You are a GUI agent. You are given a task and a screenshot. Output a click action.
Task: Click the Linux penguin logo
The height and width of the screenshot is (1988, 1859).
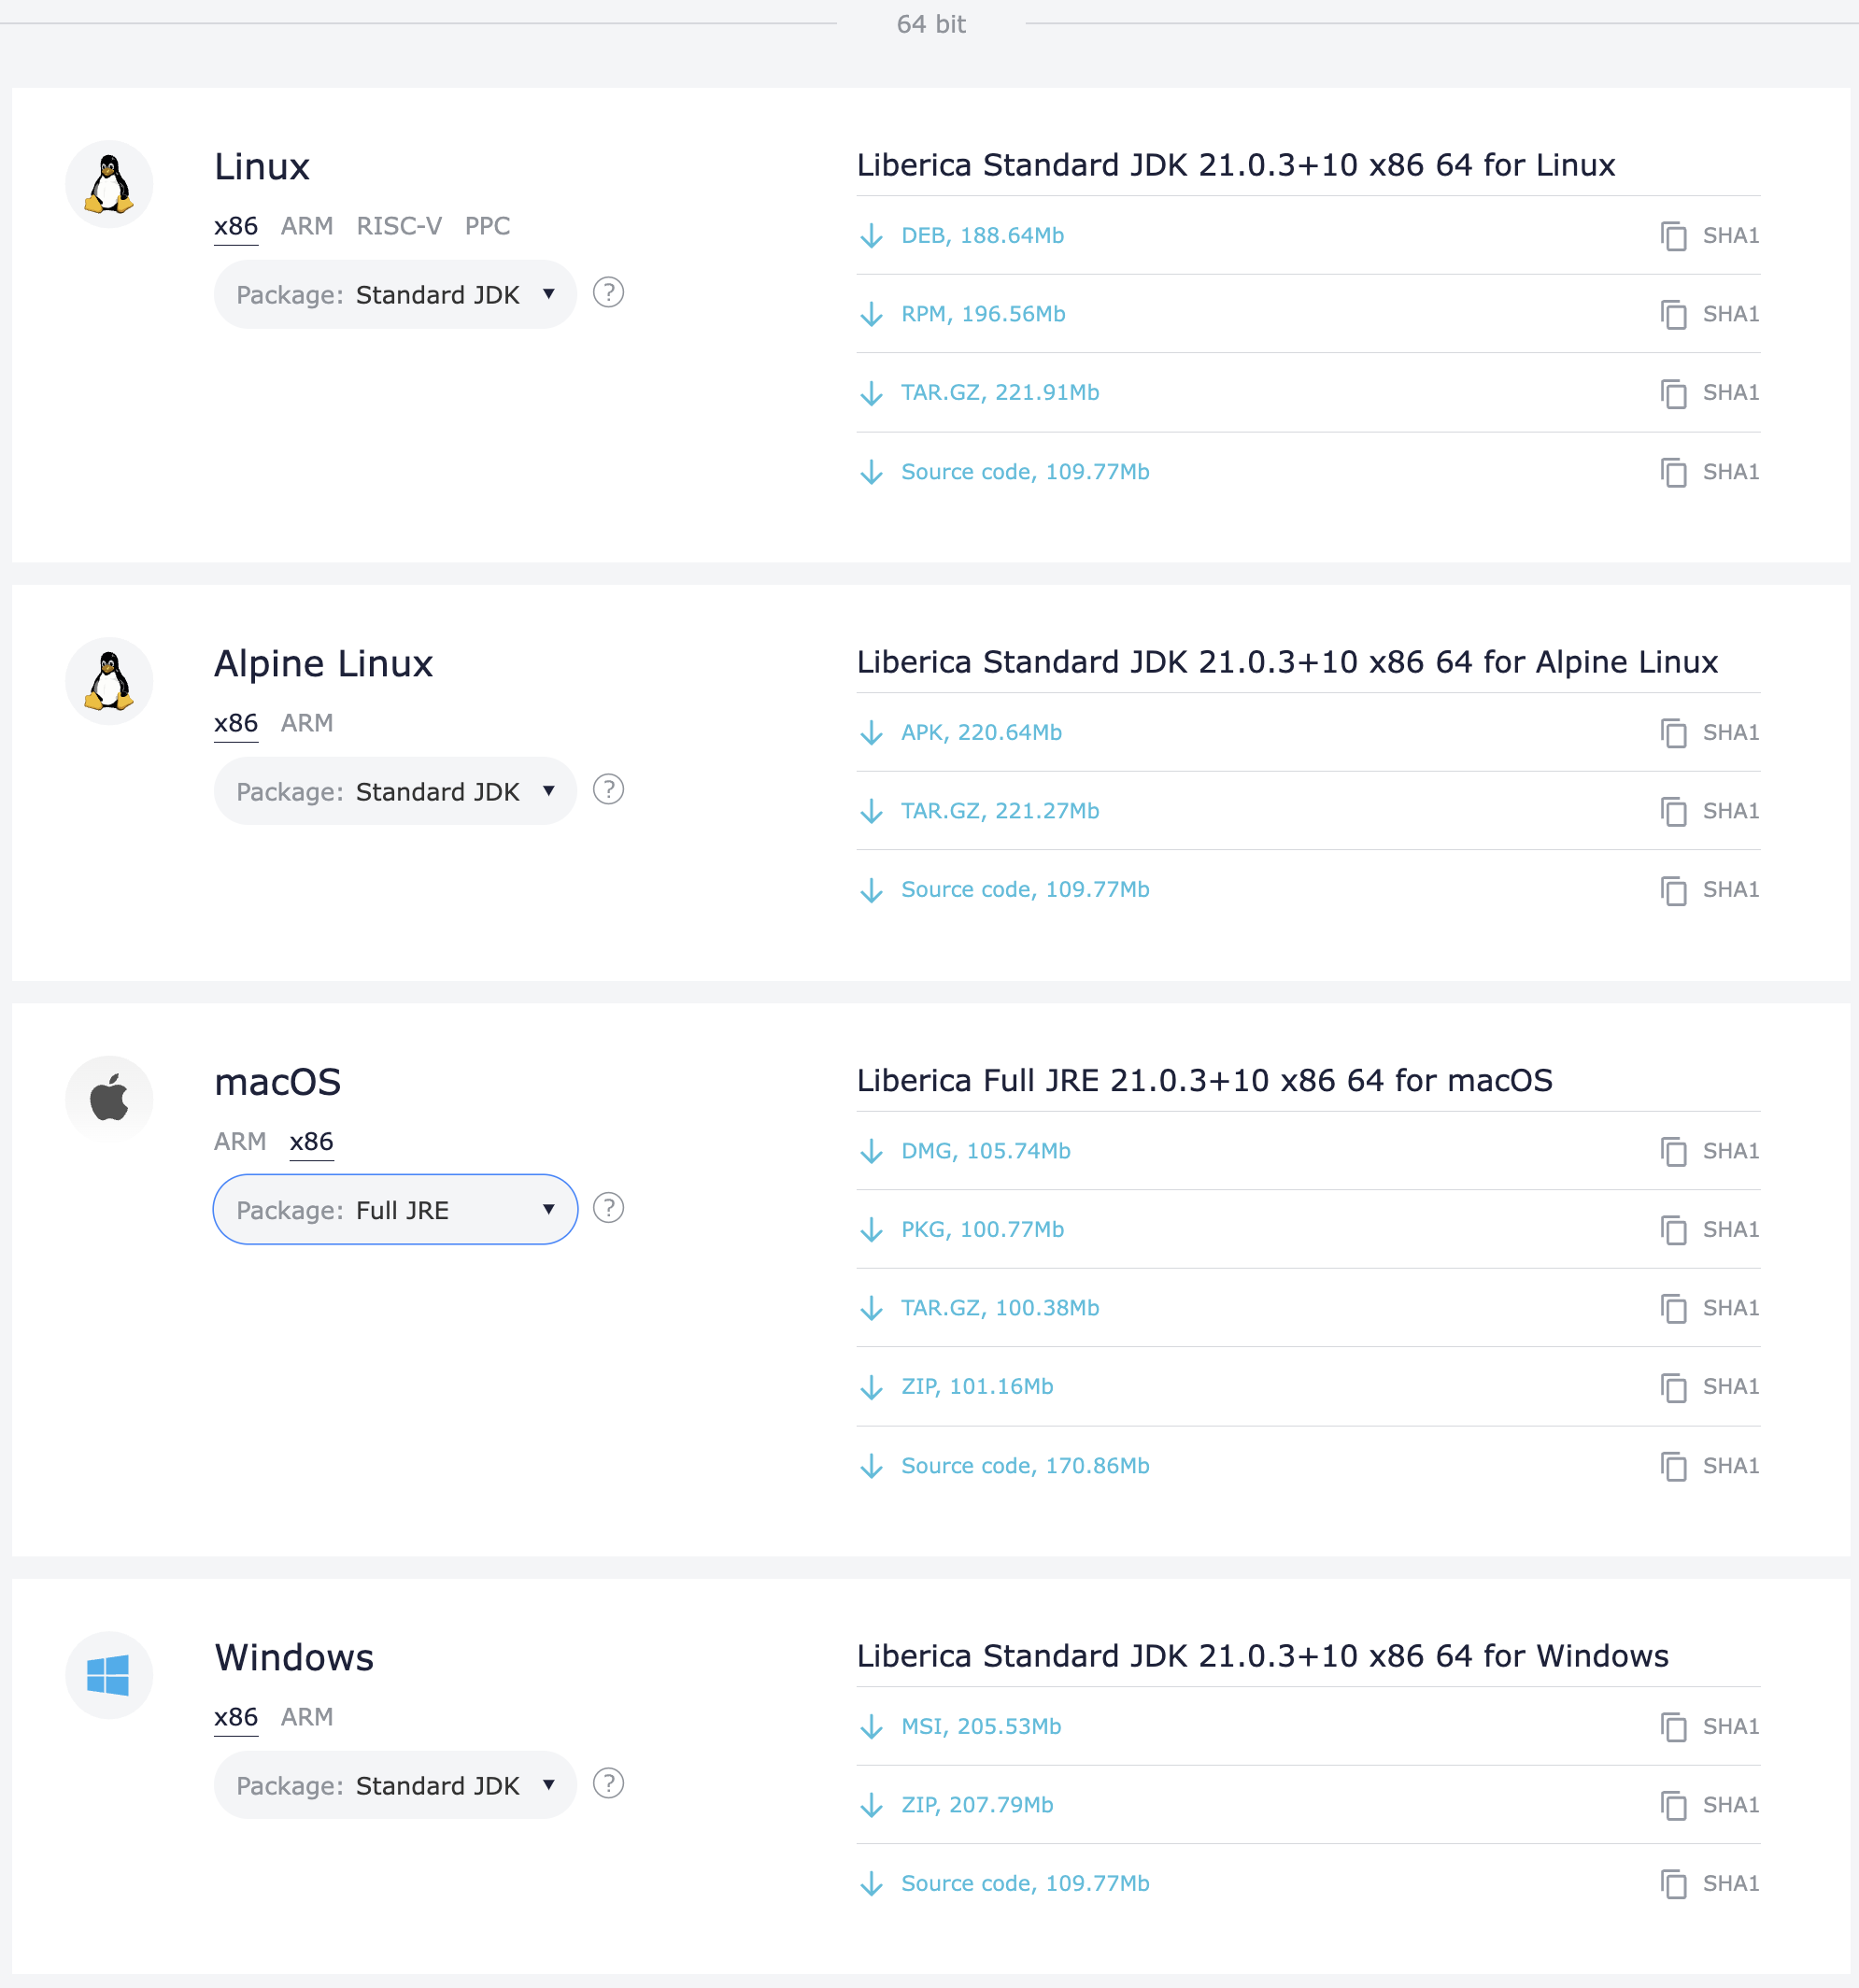coord(109,184)
